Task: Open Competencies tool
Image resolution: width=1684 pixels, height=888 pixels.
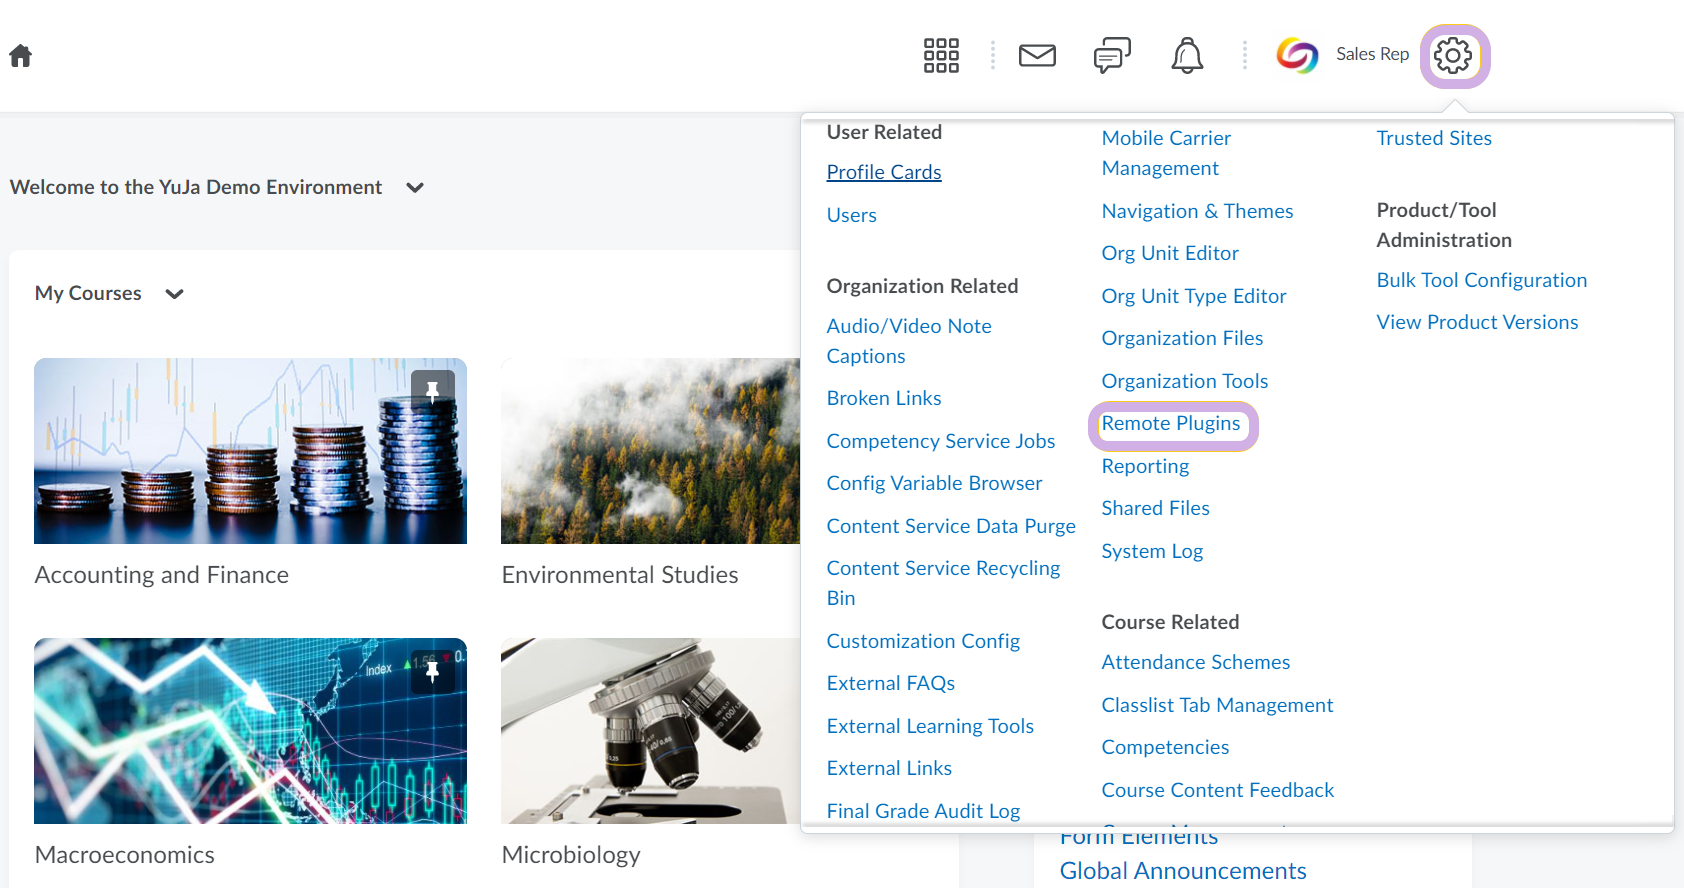Action: pyautogui.click(x=1165, y=747)
